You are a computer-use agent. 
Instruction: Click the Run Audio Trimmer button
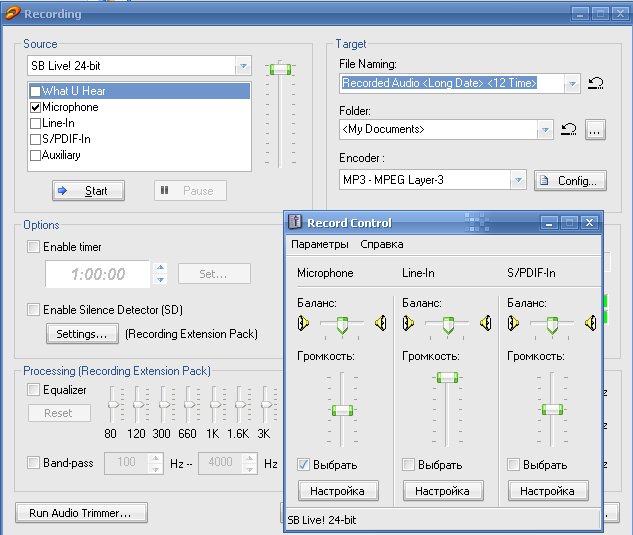pos(81,513)
